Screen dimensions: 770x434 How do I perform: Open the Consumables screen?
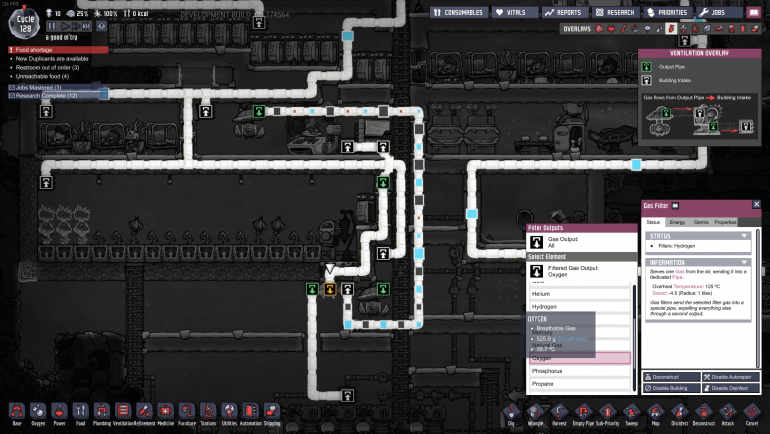pos(459,12)
